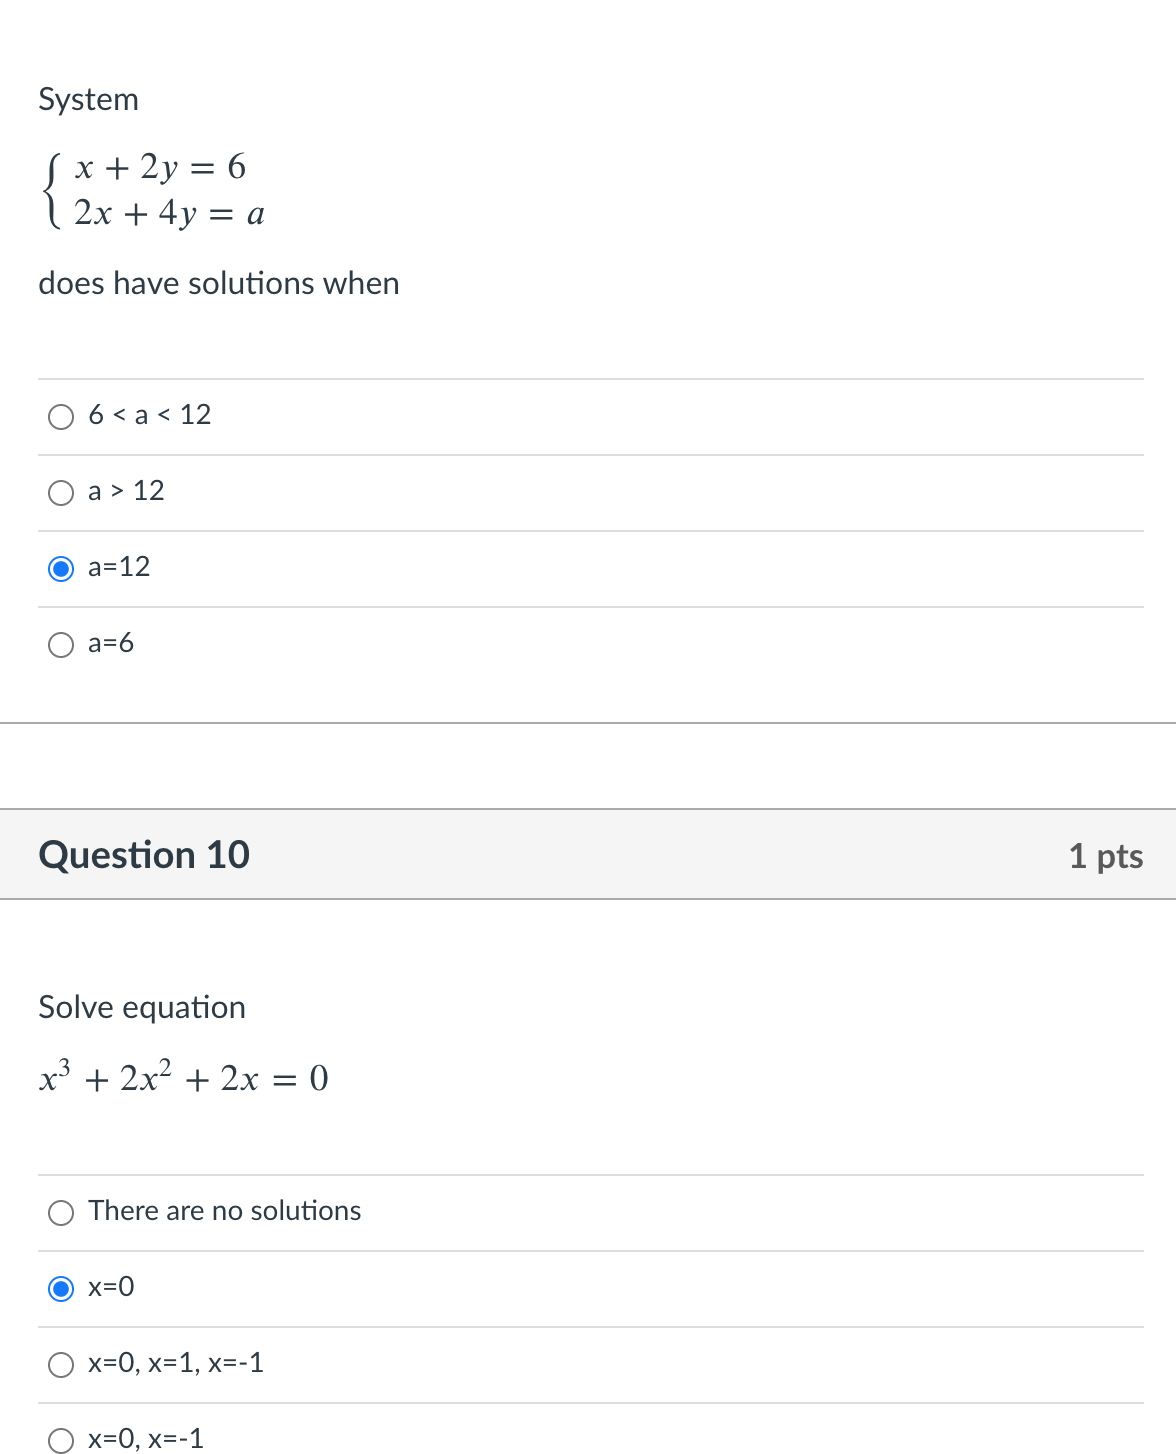
Task: Click the currently selected a=12 radio indicator
Action: click(61, 568)
